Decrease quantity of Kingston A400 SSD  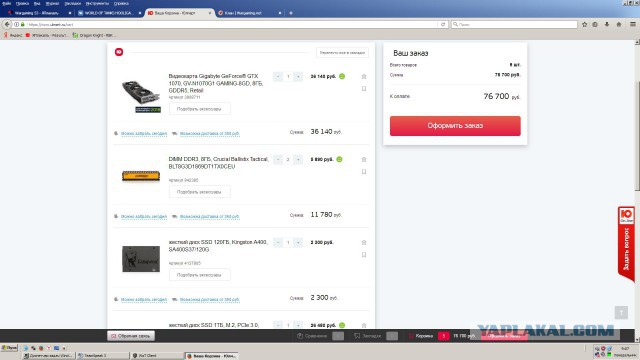[x=278, y=242]
